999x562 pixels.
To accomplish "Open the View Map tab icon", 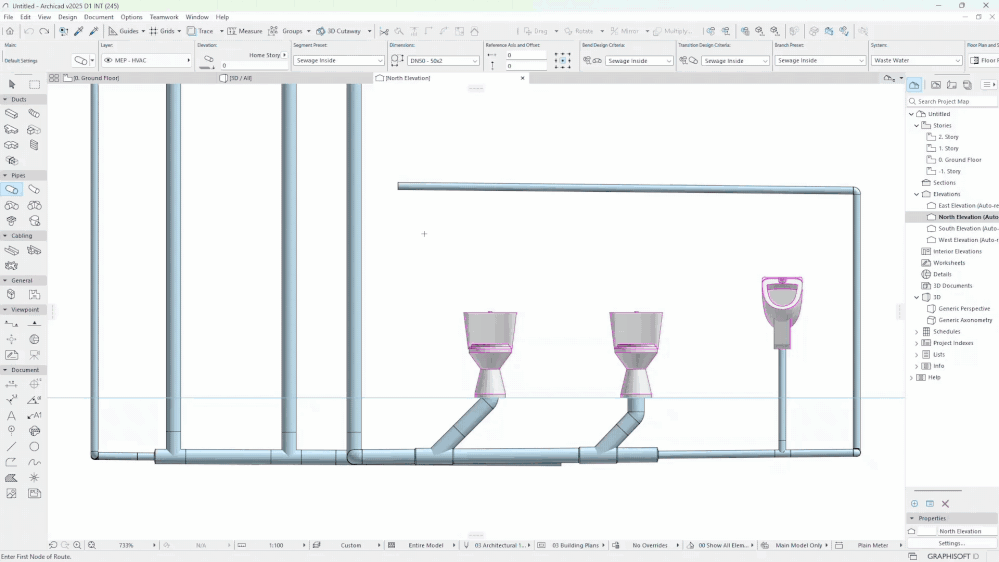I will pos(936,85).
